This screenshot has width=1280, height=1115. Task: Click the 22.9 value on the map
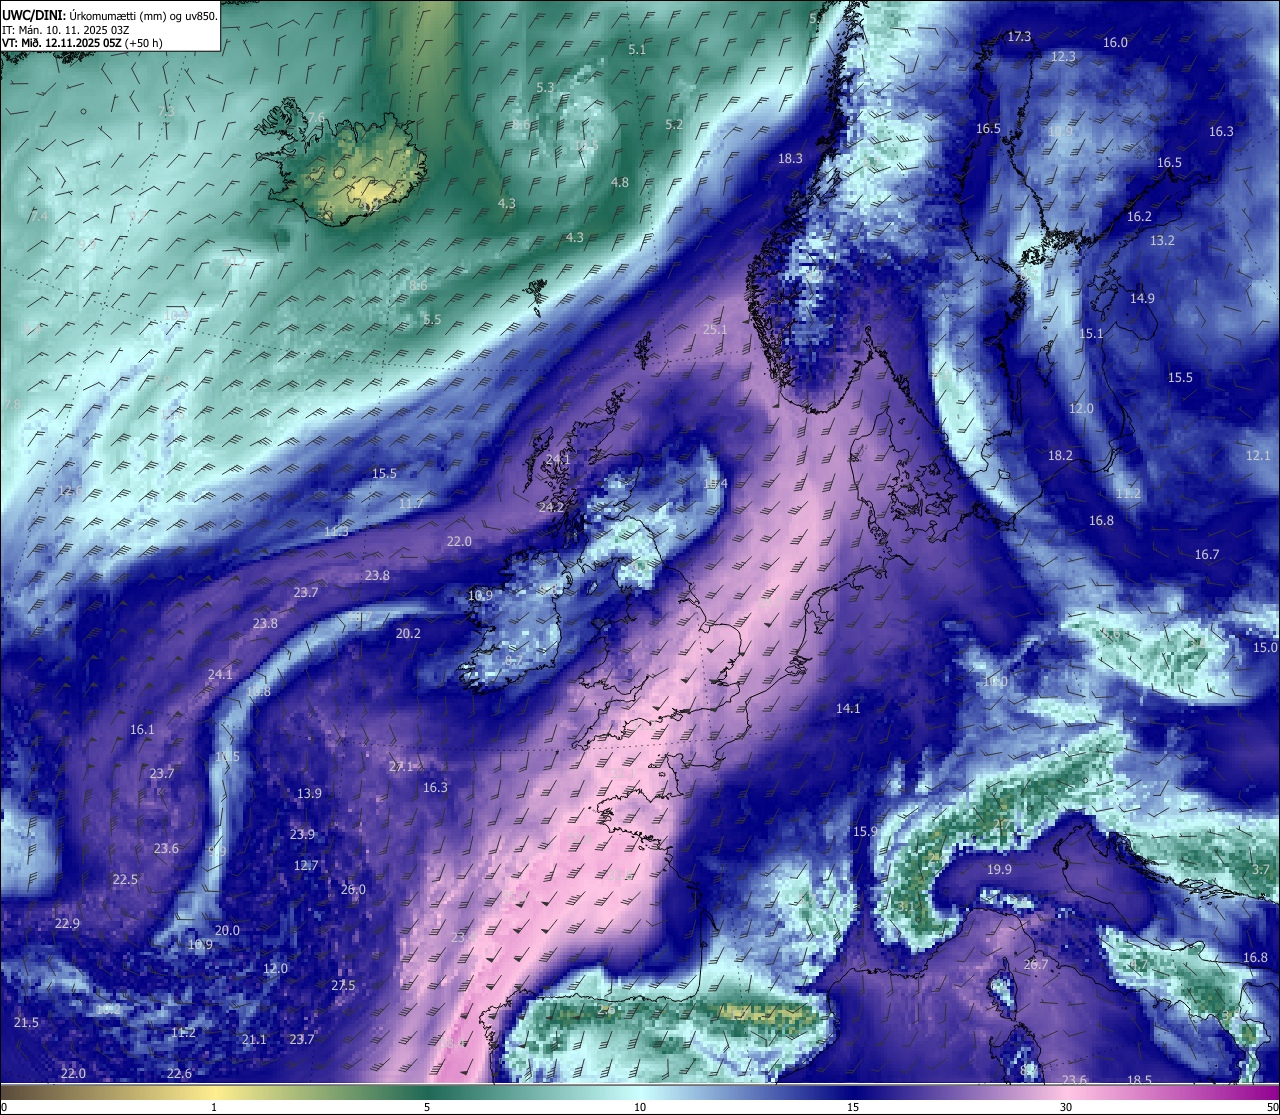(x=67, y=924)
